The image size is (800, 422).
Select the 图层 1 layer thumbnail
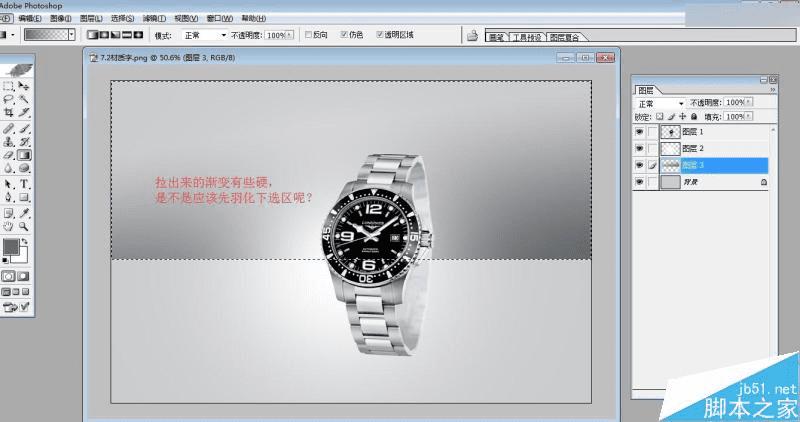[x=670, y=132]
